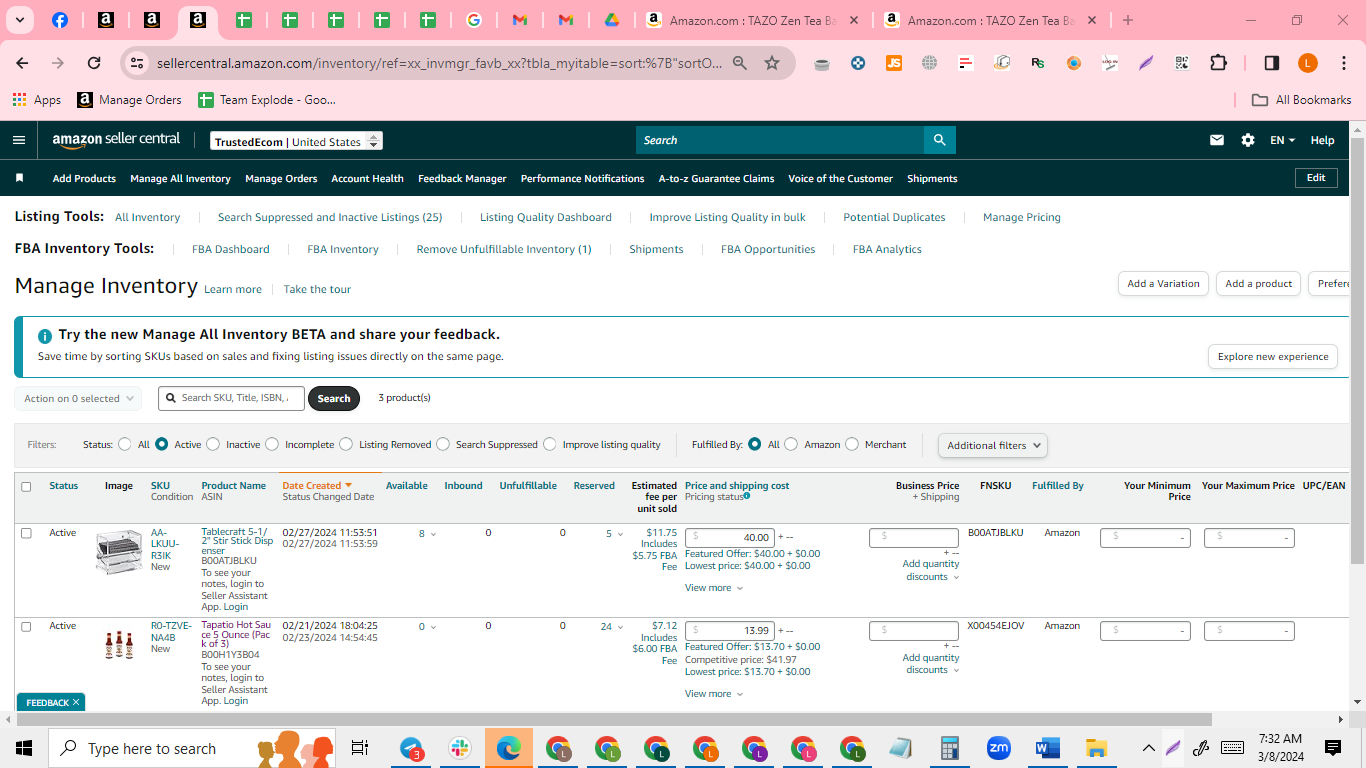Open the Seller Central hamburger menu
Viewport: 1366px width, 768px height.
(19, 140)
